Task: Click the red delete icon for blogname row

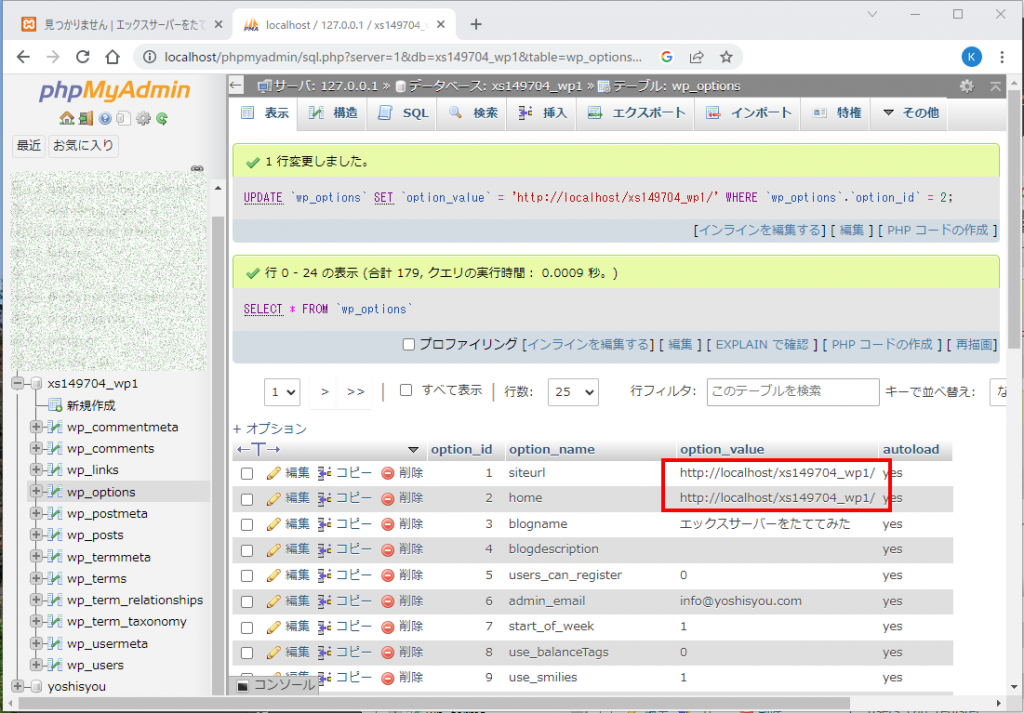Action: [388, 524]
